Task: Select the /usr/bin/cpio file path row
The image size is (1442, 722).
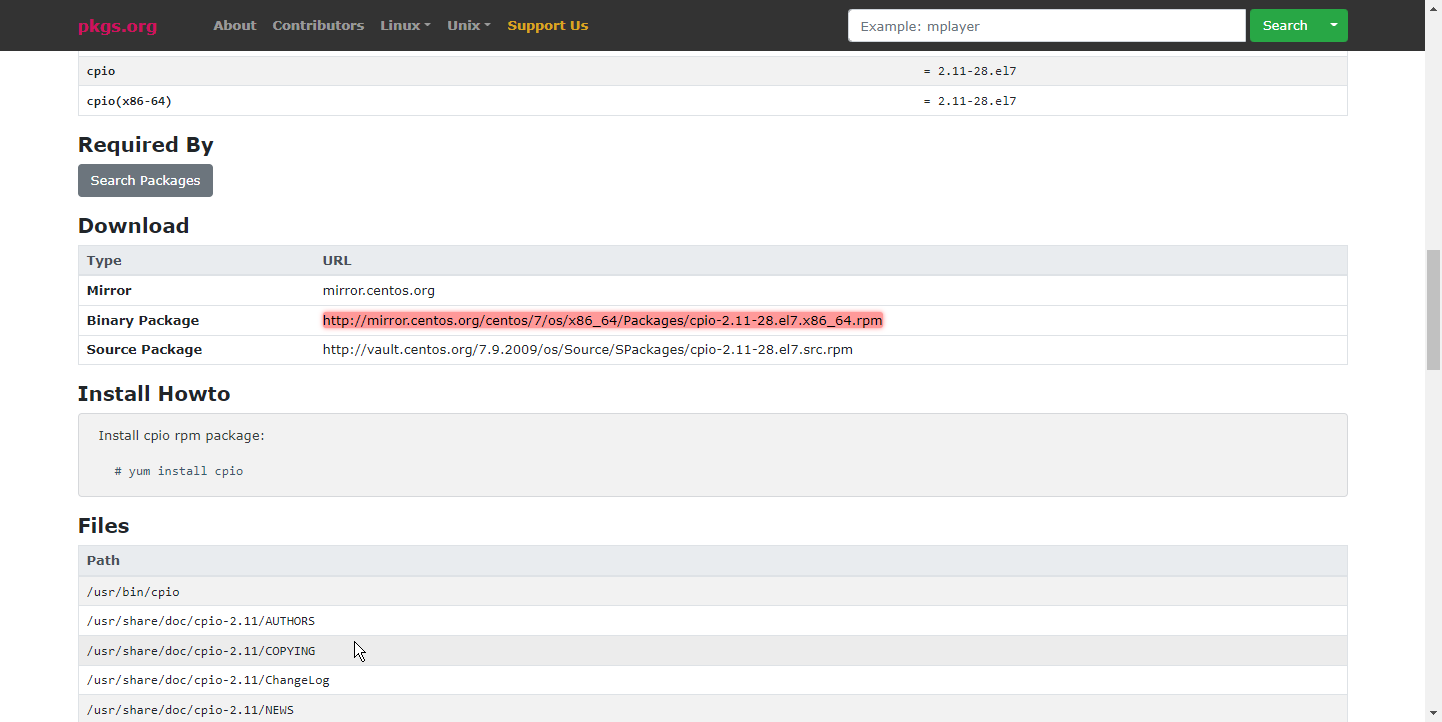Action: (x=133, y=592)
